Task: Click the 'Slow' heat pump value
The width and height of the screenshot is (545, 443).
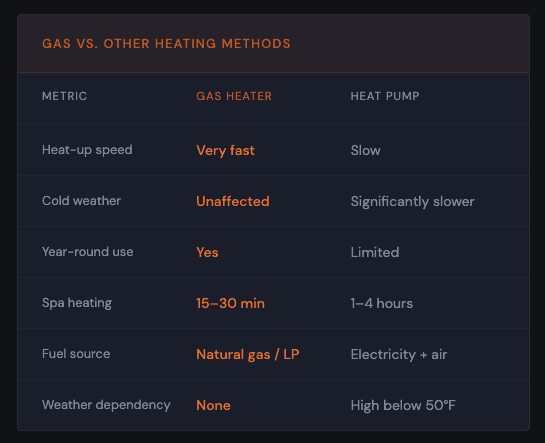Action: [365, 150]
